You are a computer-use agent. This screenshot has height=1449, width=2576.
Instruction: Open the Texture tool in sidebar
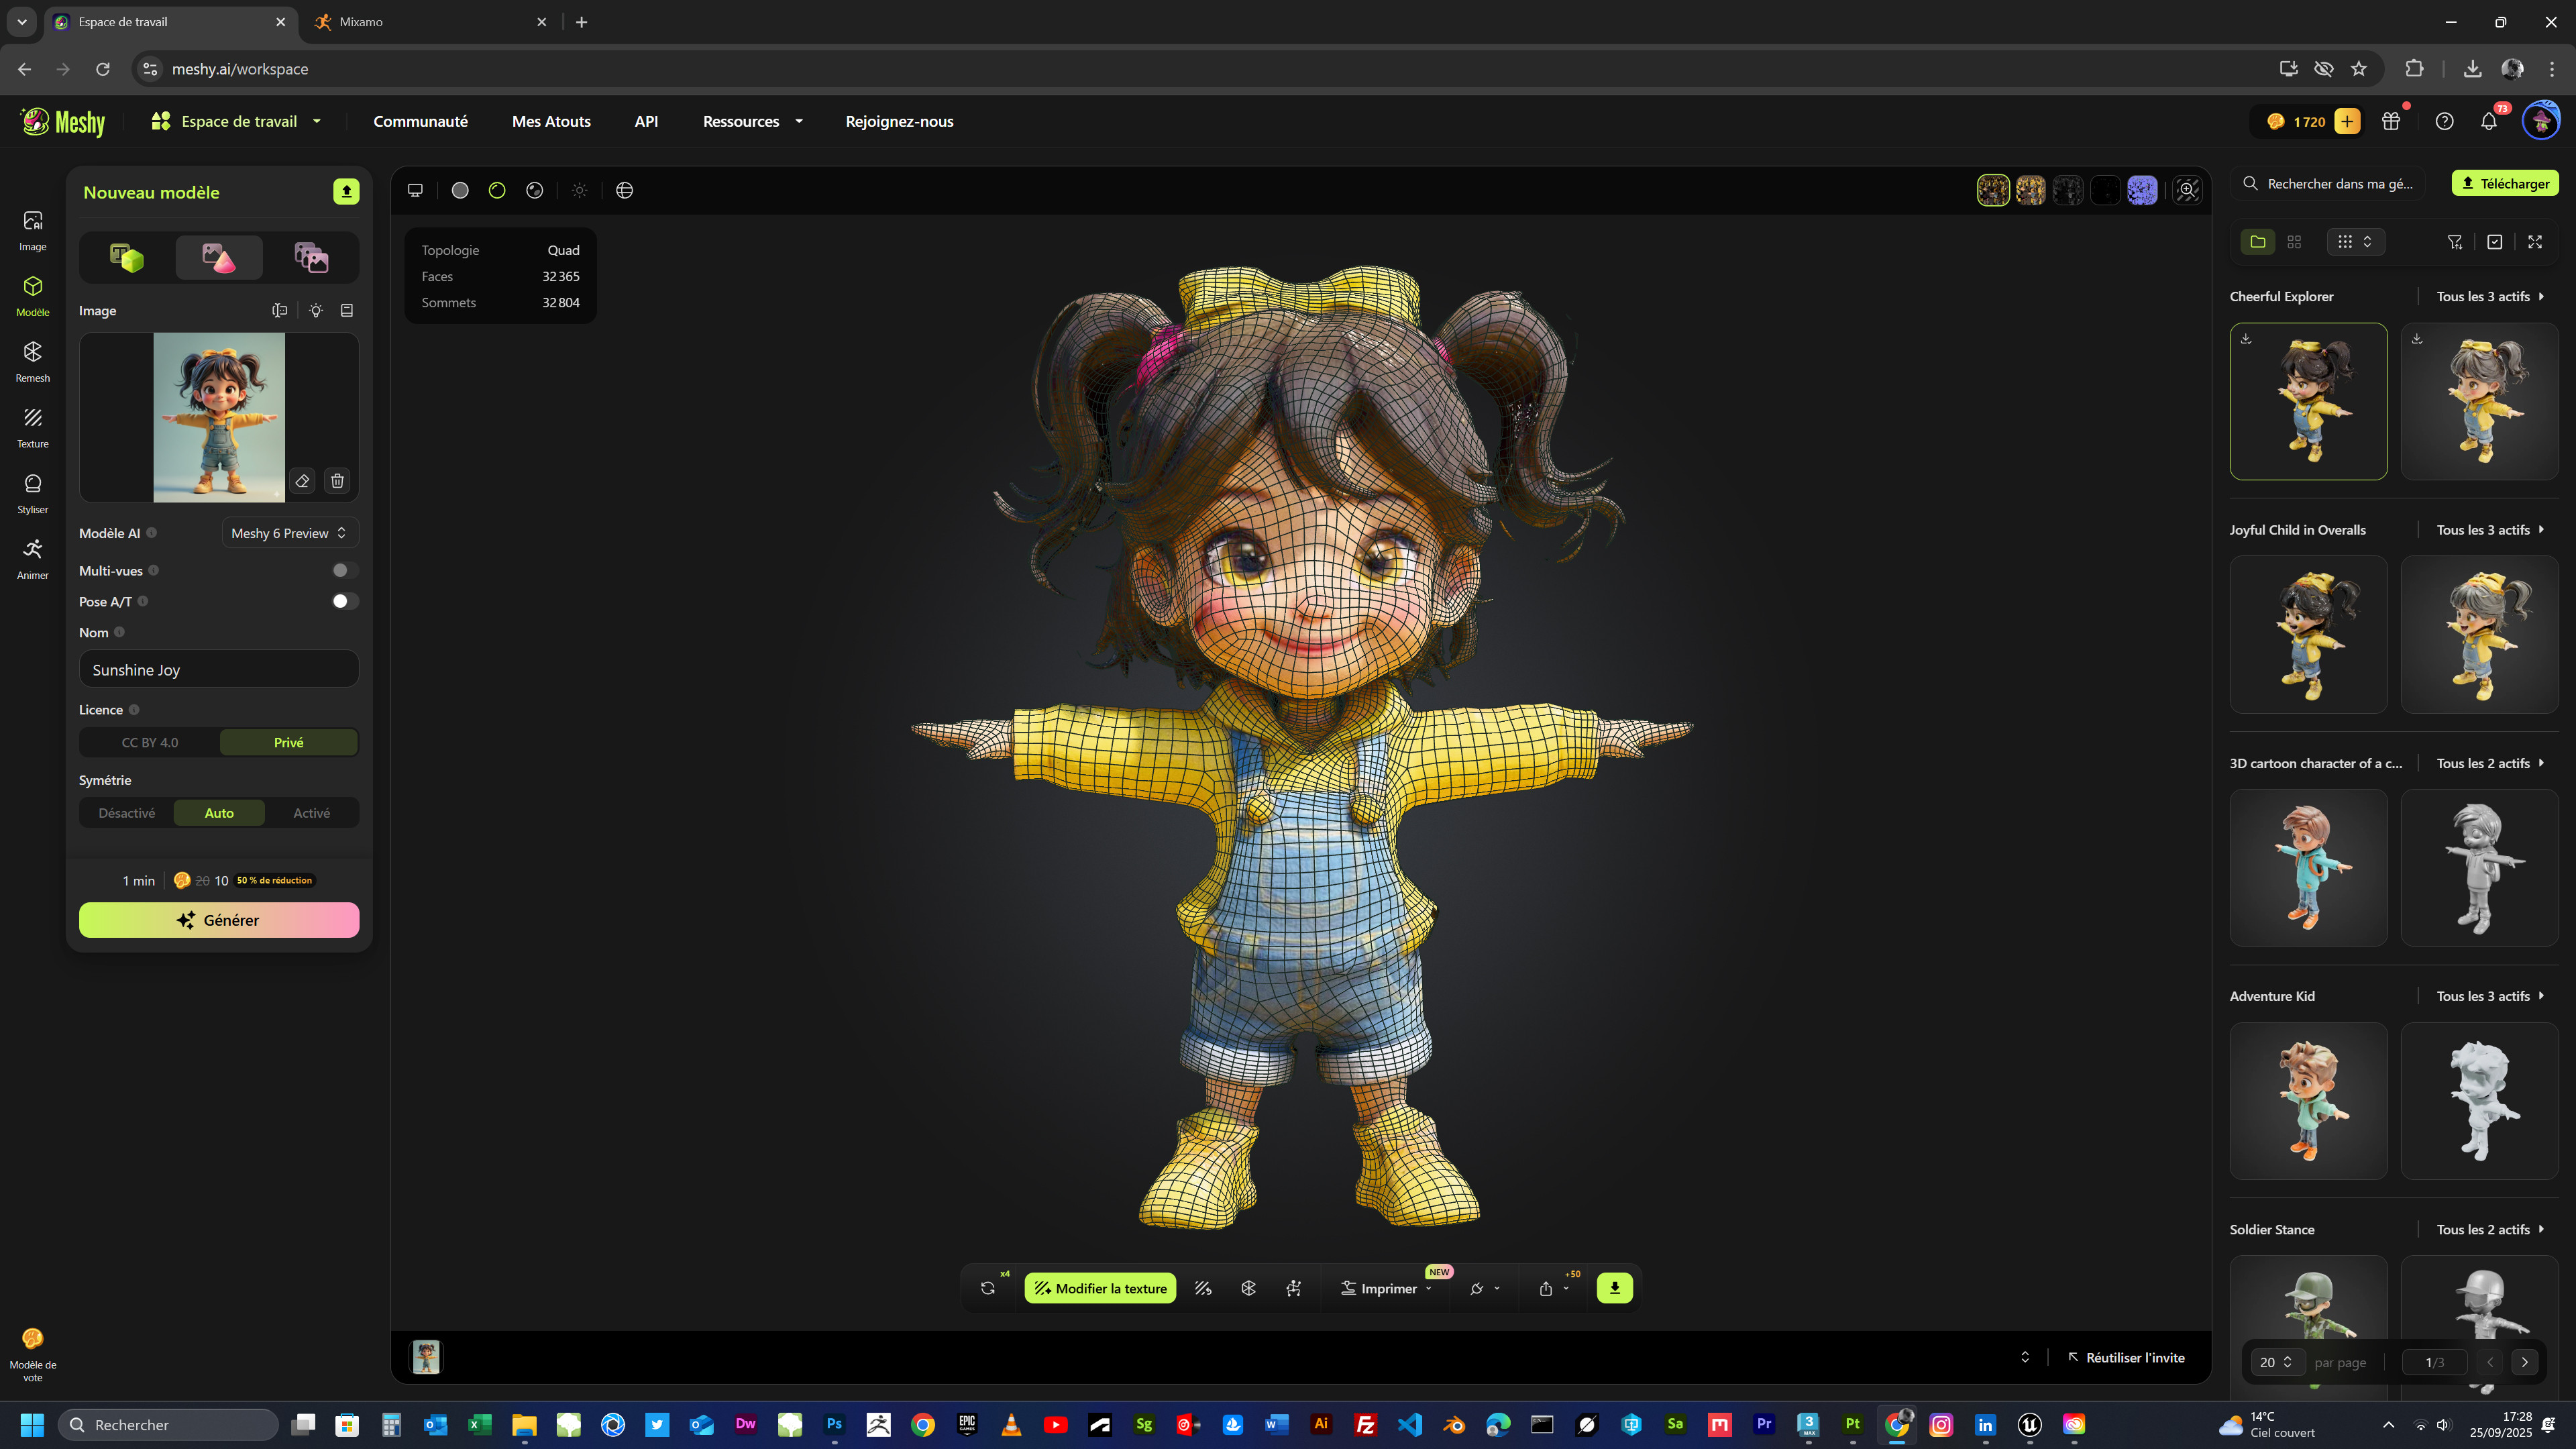click(32, 428)
